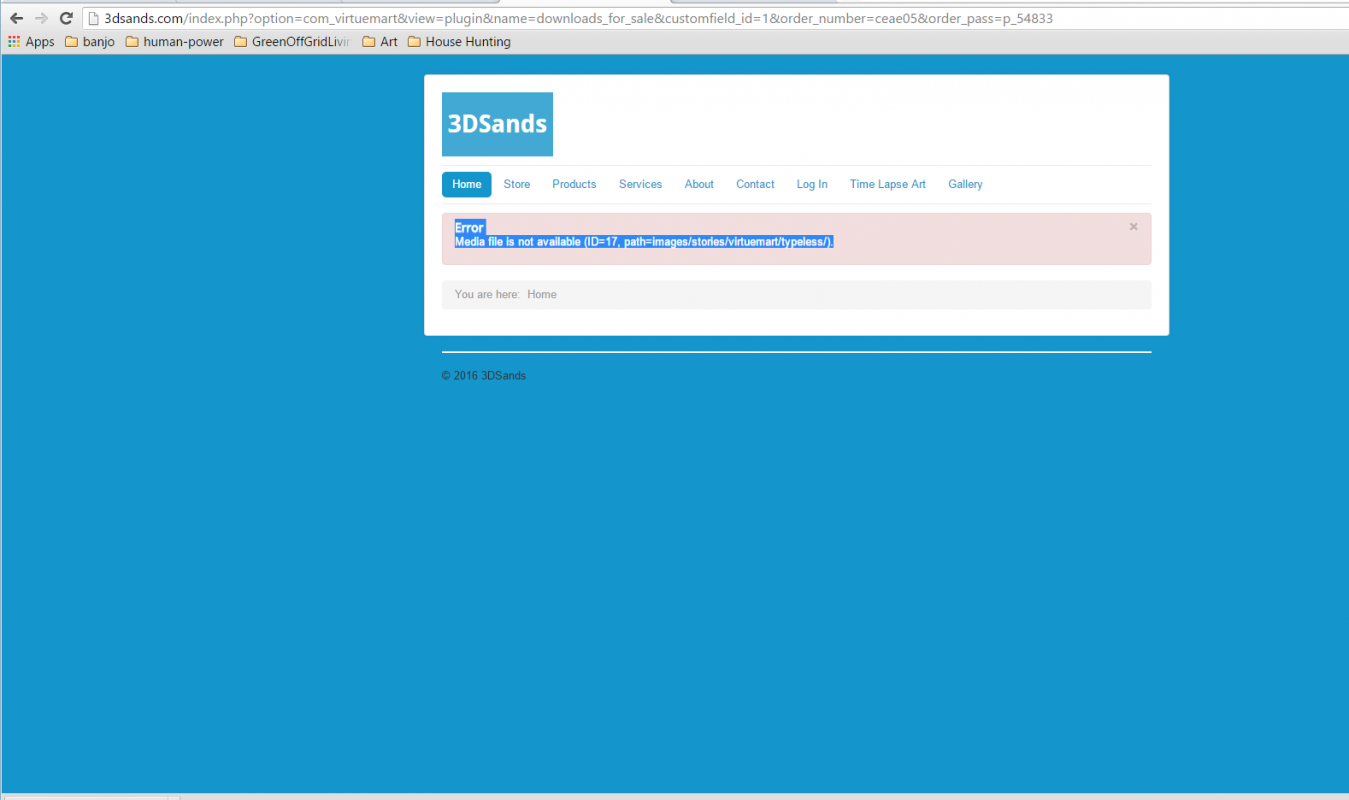This screenshot has height=800, width=1349.
Task: Open the Products menu item
Action: [x=574, y=184]
